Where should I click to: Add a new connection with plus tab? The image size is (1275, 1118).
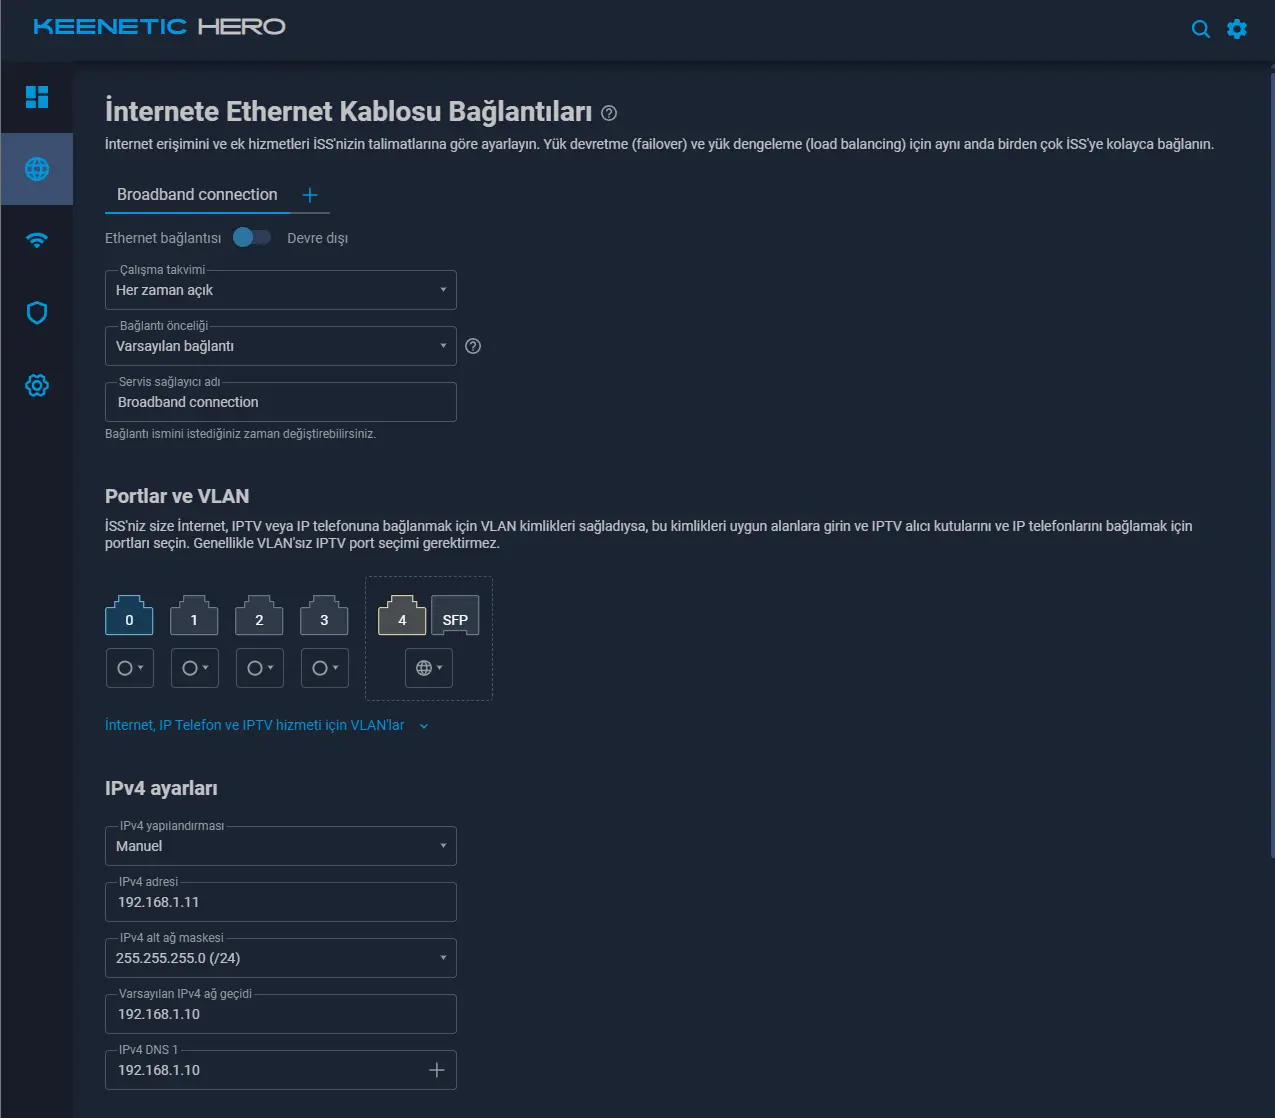(x=310, y=195)
